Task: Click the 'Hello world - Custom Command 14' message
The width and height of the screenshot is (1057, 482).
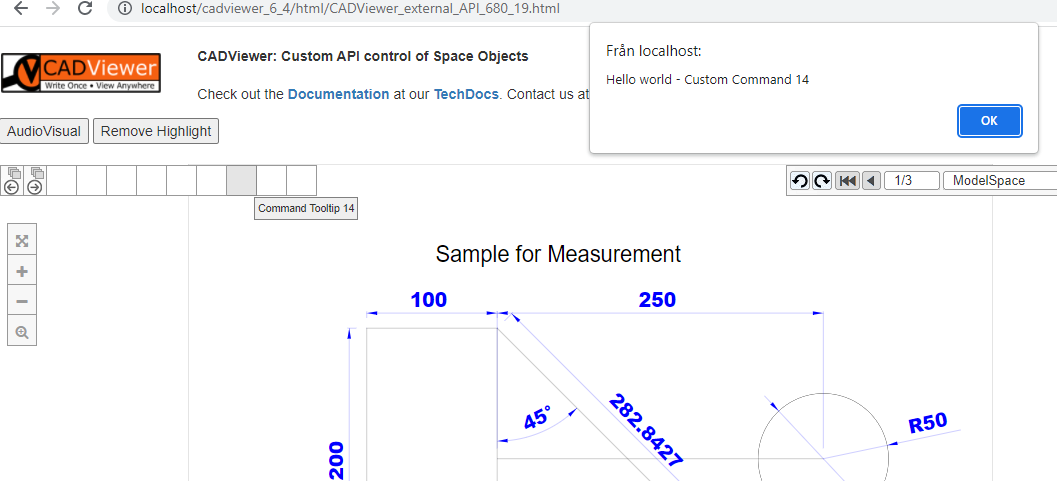Action: click(707, 80)
